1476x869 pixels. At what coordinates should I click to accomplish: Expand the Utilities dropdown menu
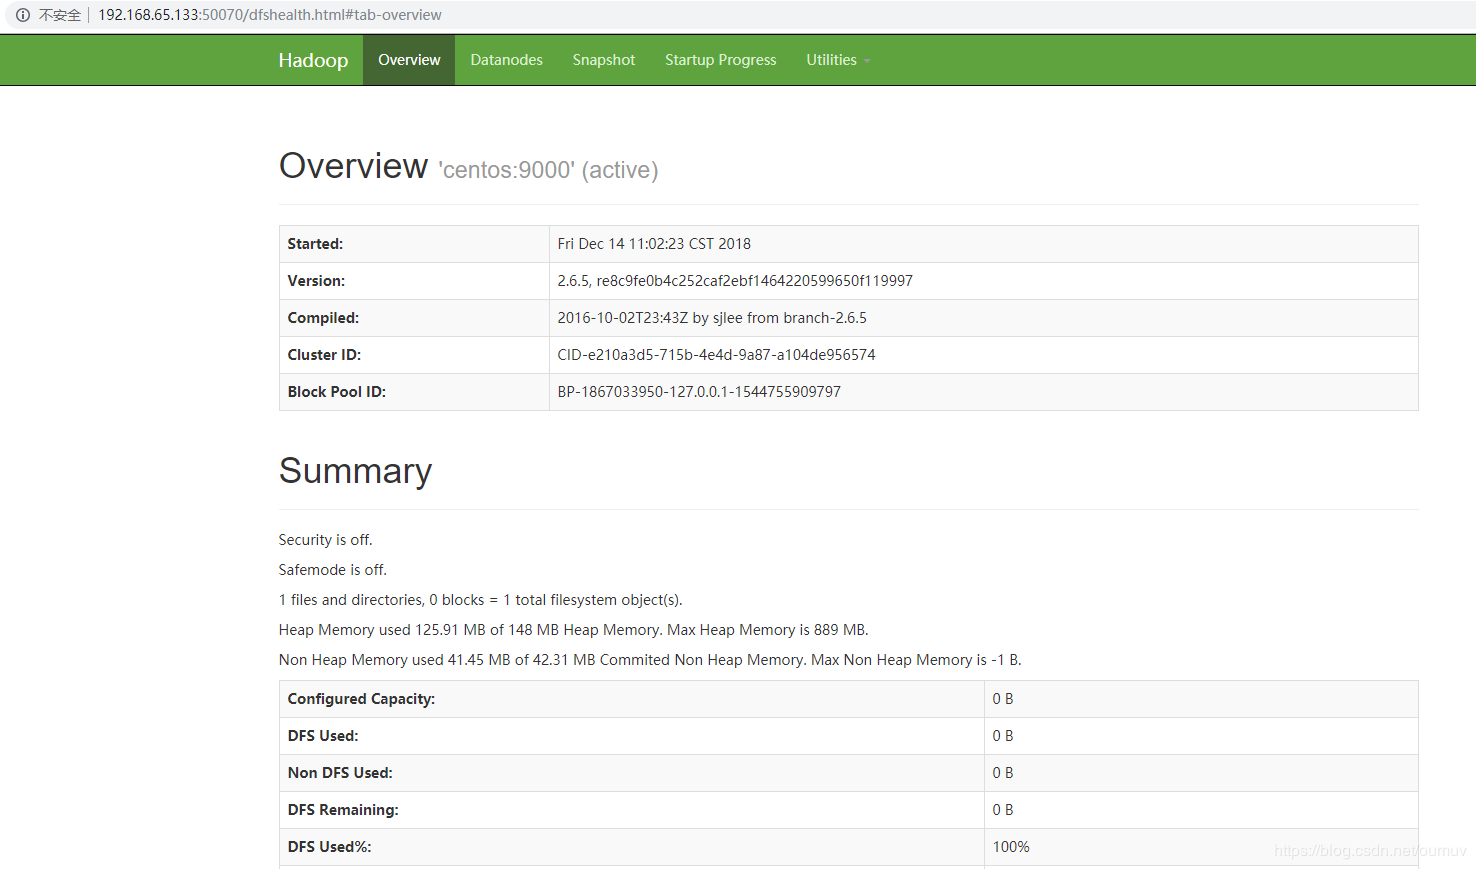point(838,60)
